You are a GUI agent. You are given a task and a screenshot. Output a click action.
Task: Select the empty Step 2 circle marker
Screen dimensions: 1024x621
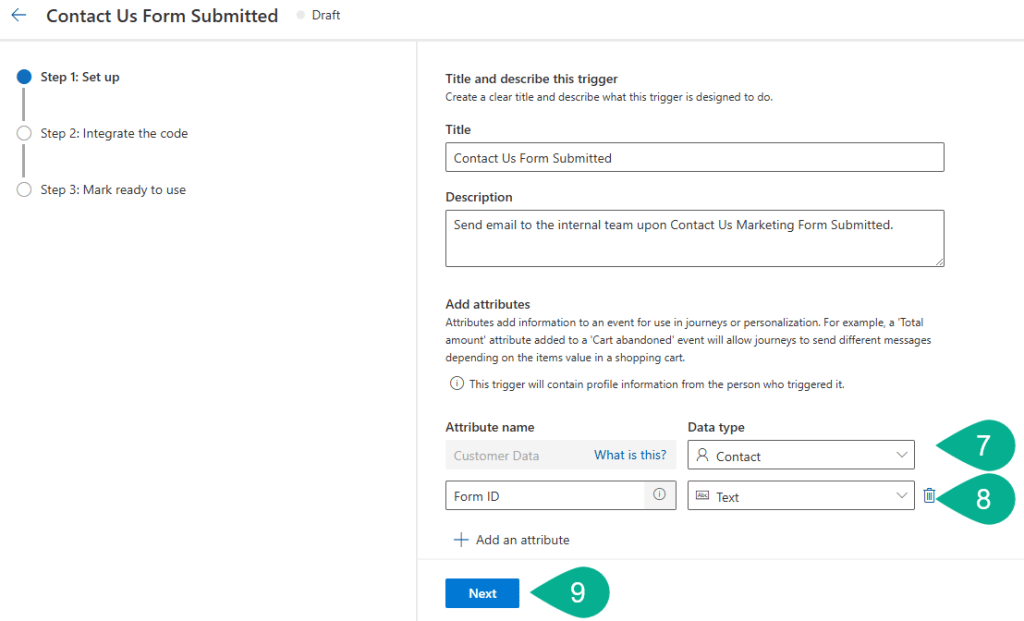[24, 134]
